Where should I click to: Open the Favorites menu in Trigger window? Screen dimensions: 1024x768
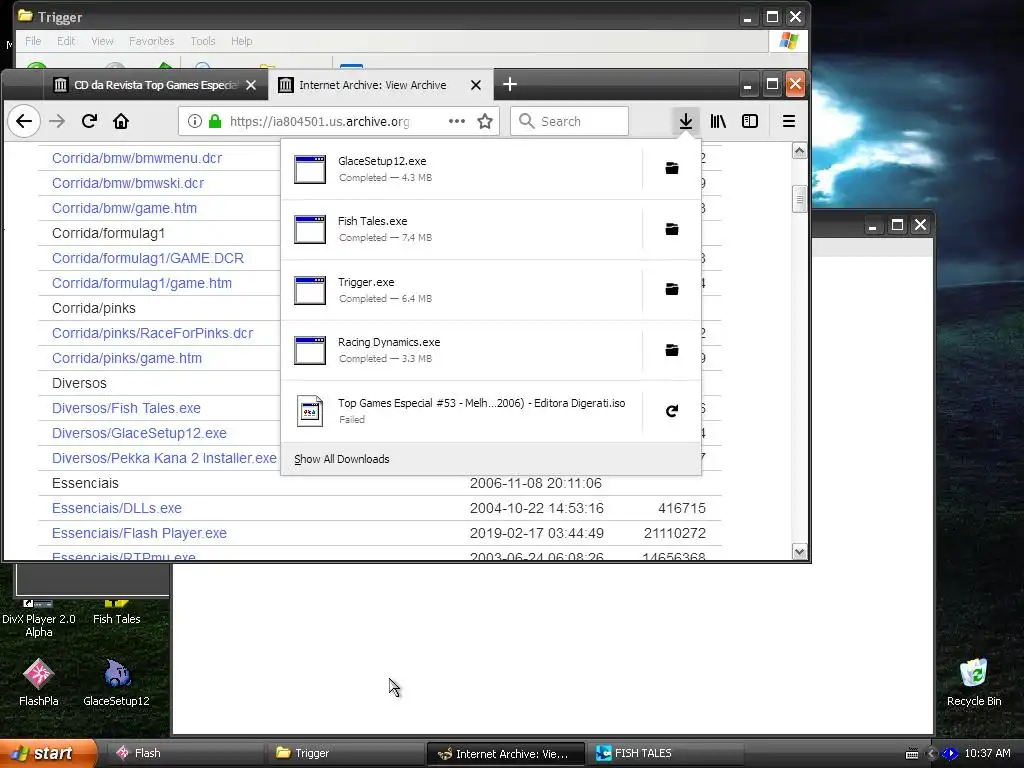click(152, 41)
